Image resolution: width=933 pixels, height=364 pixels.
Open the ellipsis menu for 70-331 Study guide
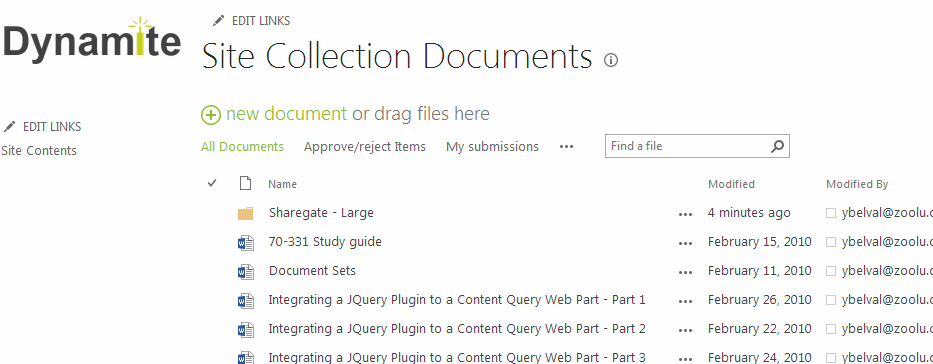coord(685,243)
